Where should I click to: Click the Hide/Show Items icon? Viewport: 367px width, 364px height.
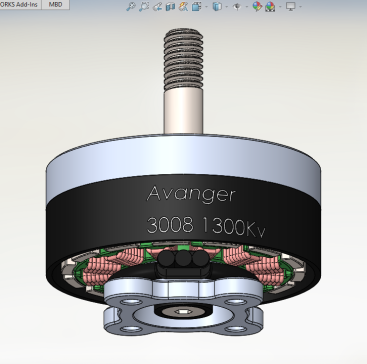tap(237, 6)
